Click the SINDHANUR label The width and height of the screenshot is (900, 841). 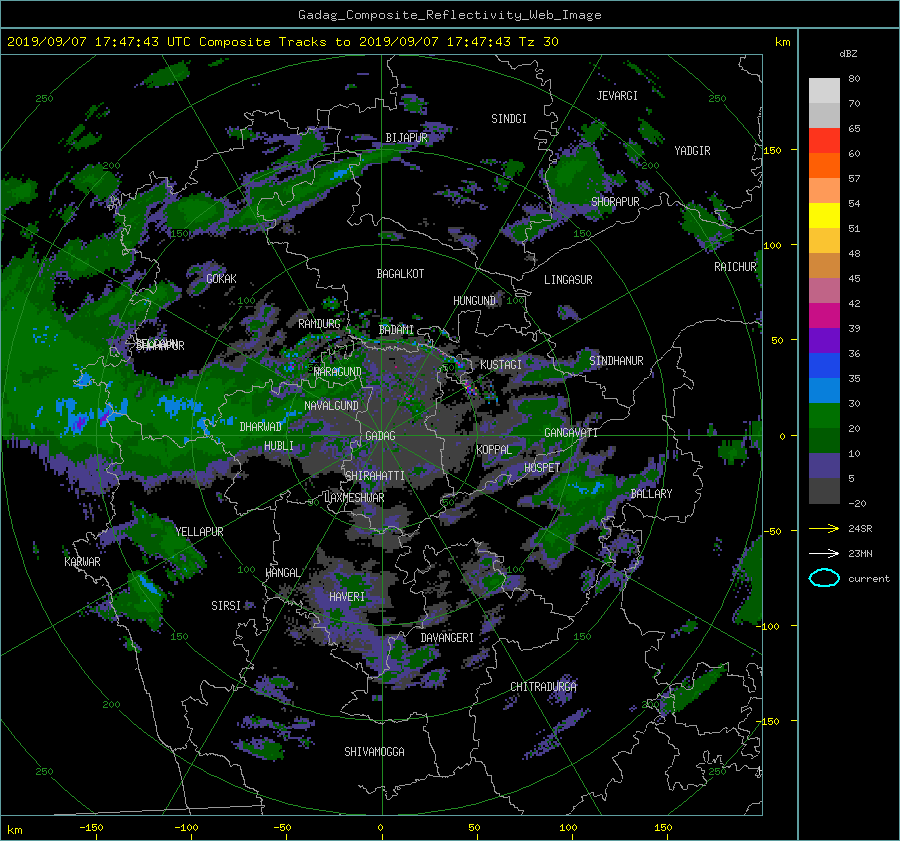(616, 361)
